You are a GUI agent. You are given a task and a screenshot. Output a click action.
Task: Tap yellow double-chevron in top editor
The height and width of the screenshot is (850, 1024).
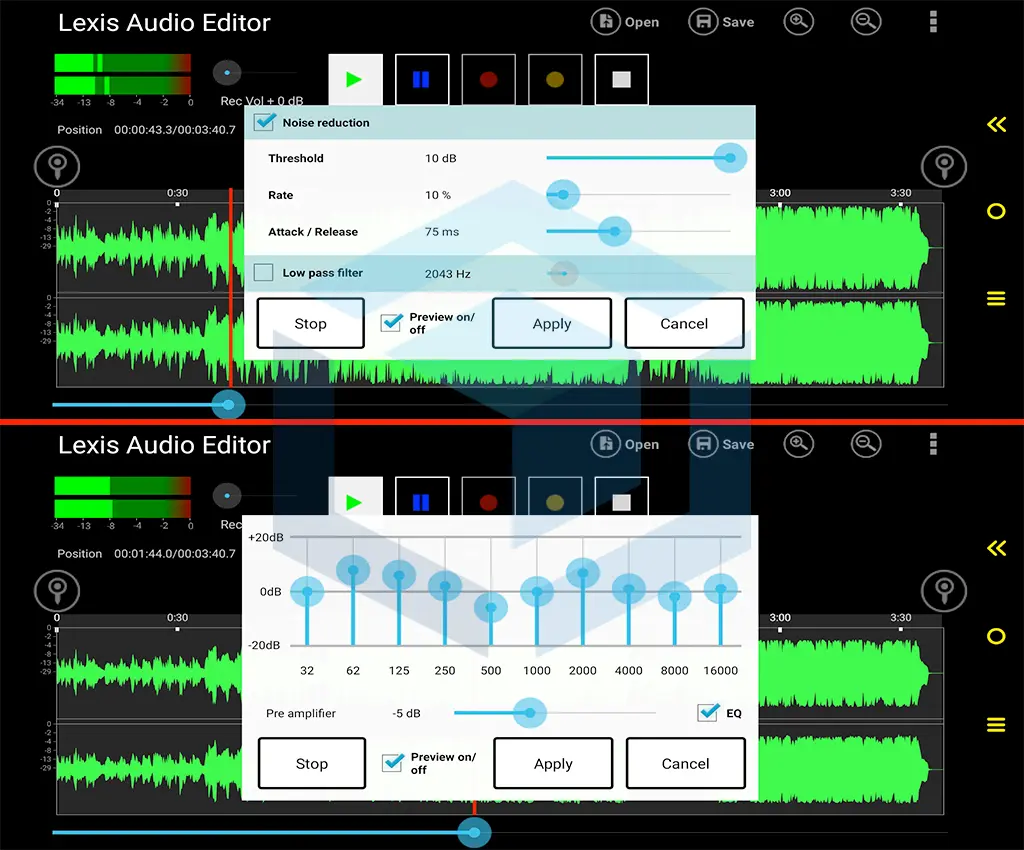coord(996,124)
